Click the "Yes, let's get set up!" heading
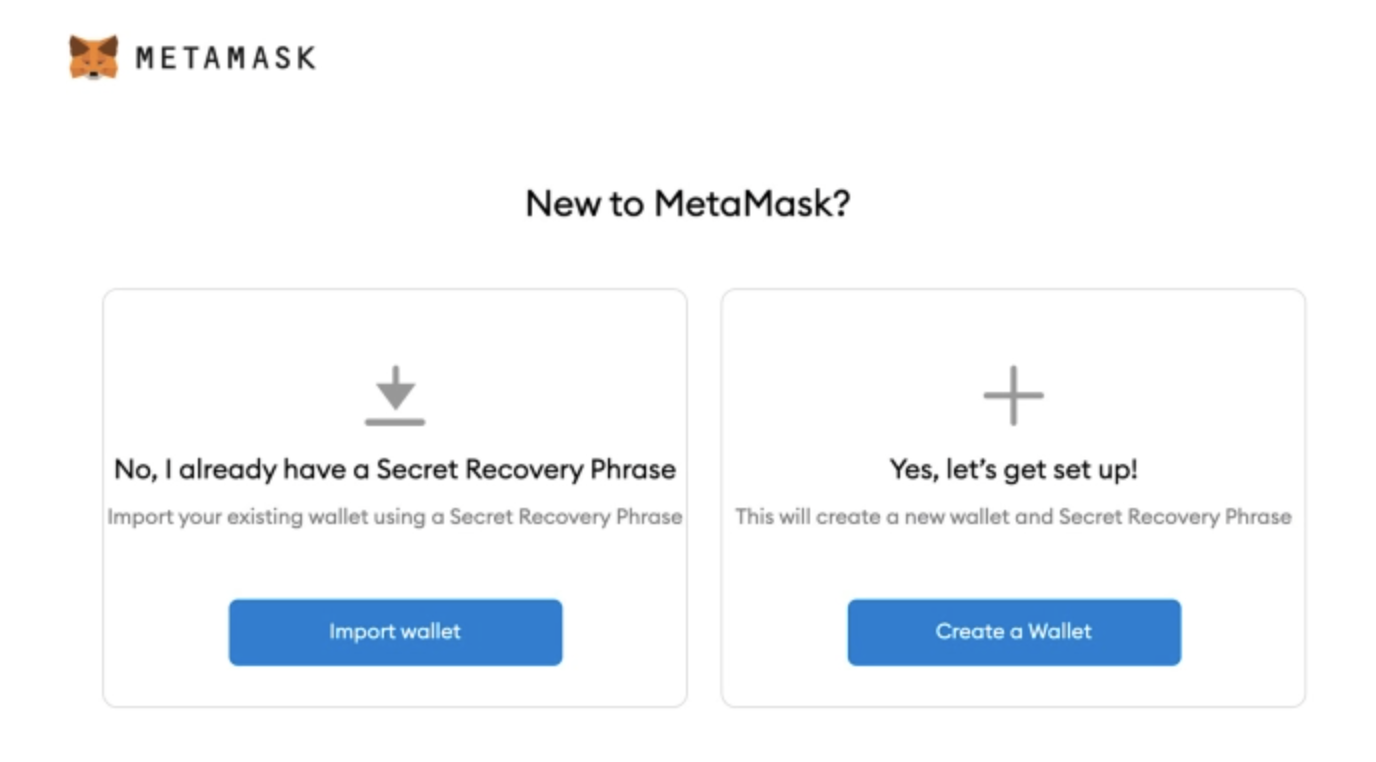This screenshot has width=1376, height=762. click(x=1013, y=469)
